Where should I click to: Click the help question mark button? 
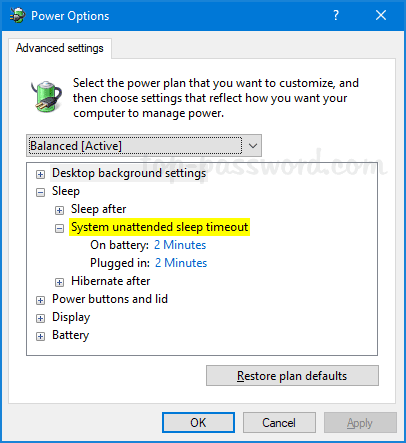(336, 15)
